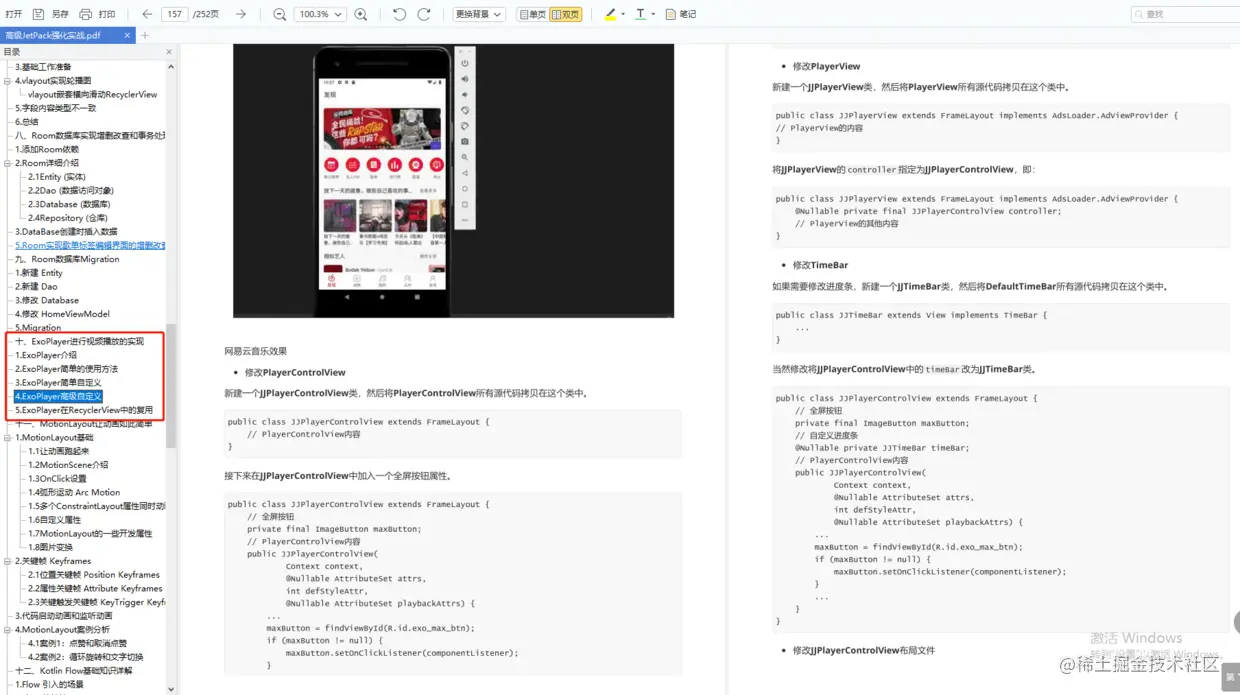Open outline entry 3.DataBase创建时插入数据
The image size is (1240, 695).
point(66,231)
